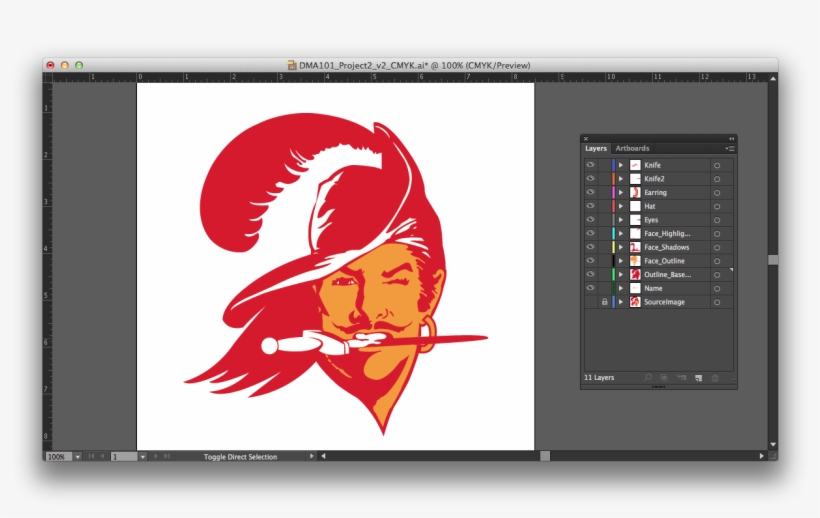Click the horizontal scrollbar left arrow
The image size is (820, 518).
click(323, 456)
